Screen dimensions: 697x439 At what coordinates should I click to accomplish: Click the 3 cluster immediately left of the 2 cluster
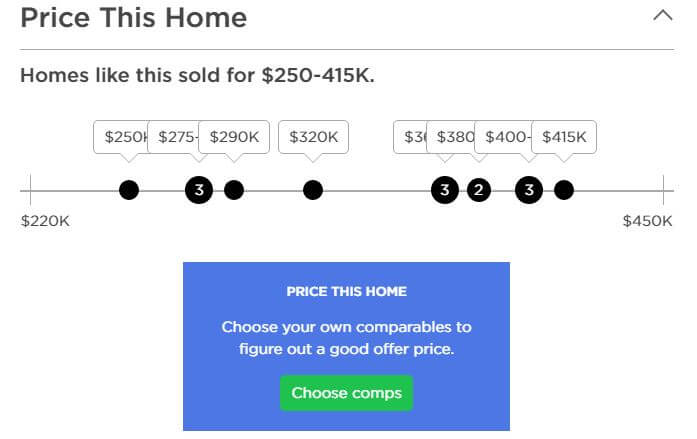click(445, 190)
